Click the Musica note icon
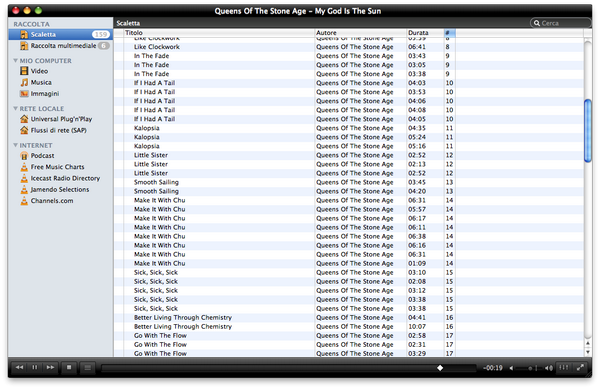Screen dimensions: 600x389 24,83
